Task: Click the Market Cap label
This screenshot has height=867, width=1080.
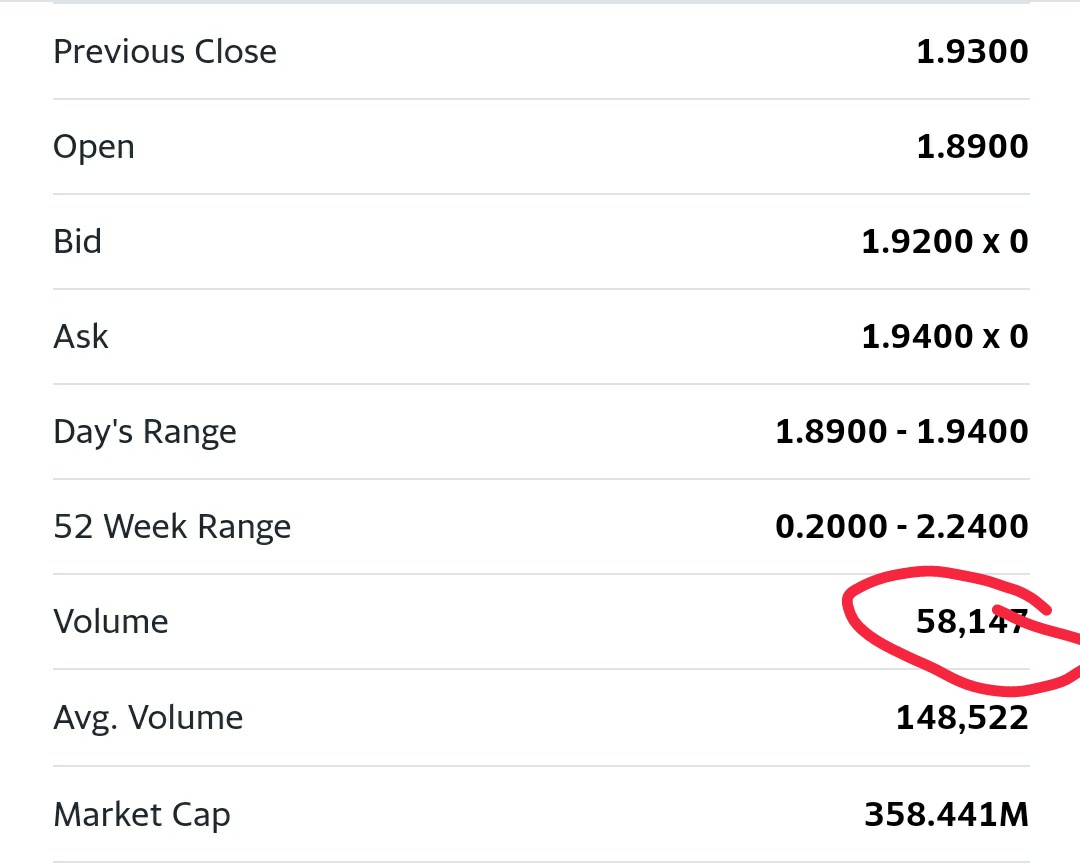Action: (x=142, y=815)
